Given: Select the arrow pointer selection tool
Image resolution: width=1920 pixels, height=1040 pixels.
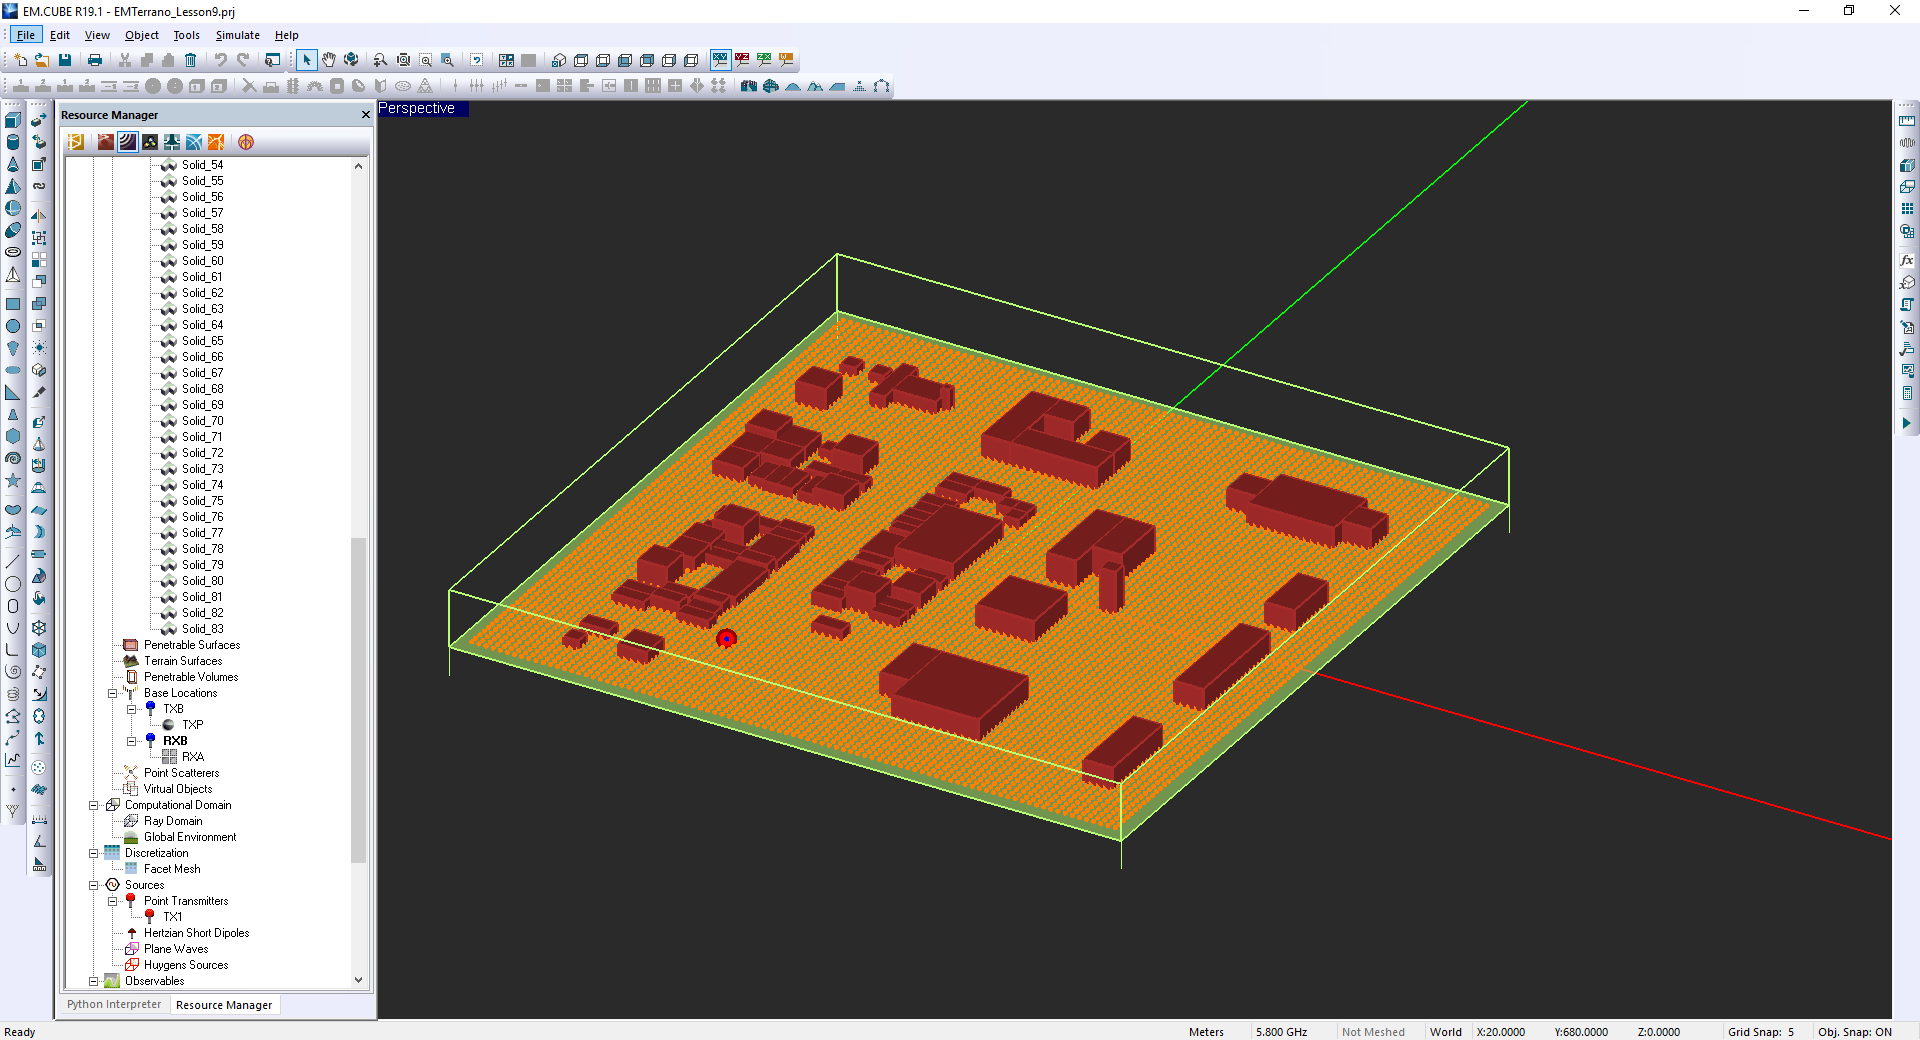Looking at the screenshot, I should pos(307,60).
